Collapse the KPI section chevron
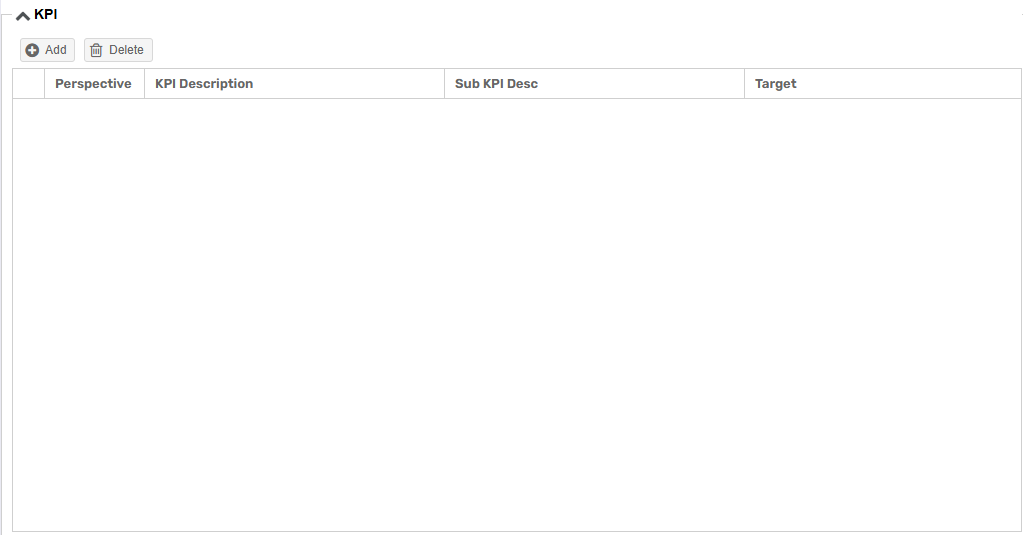The width and height of the screenshot is (1023, 535). click(23, 16)
